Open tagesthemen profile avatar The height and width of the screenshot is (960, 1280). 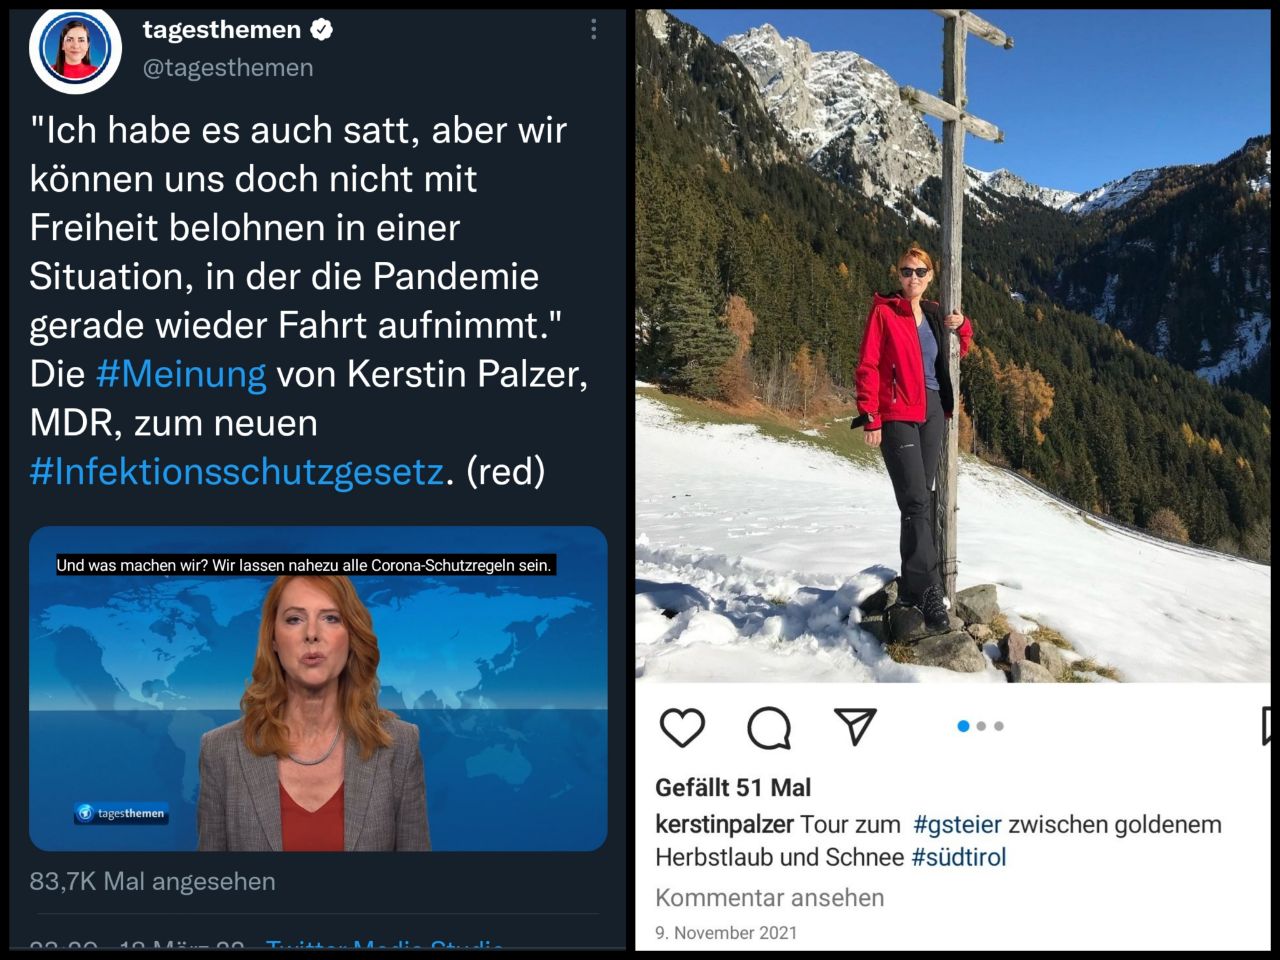click(75, 48)
